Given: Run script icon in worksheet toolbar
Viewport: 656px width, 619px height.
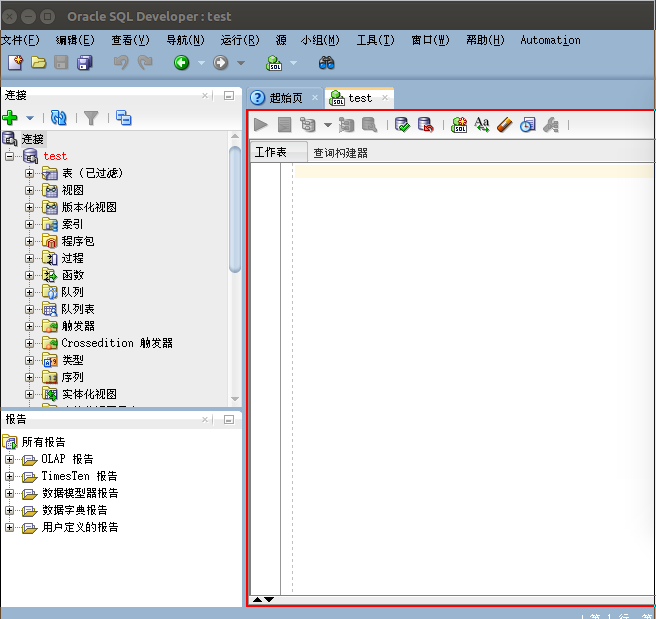Looking at the screenshot, I should (284, 124).
